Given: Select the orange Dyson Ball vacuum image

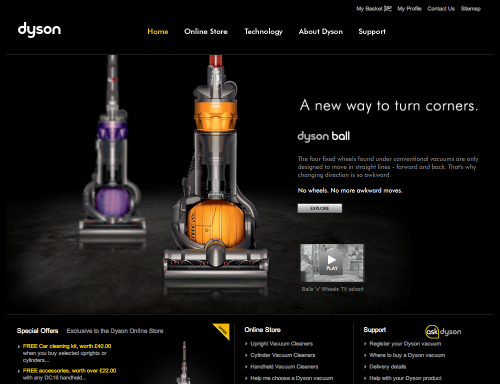Looking at the screenshot, I should click(x=216, y=173).
